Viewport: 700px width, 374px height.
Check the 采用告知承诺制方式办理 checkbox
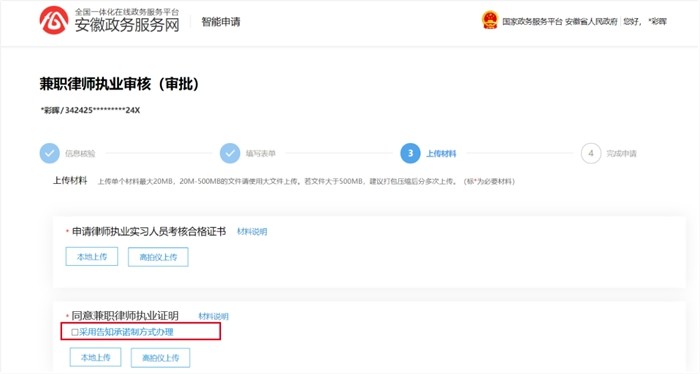[75, 332]
